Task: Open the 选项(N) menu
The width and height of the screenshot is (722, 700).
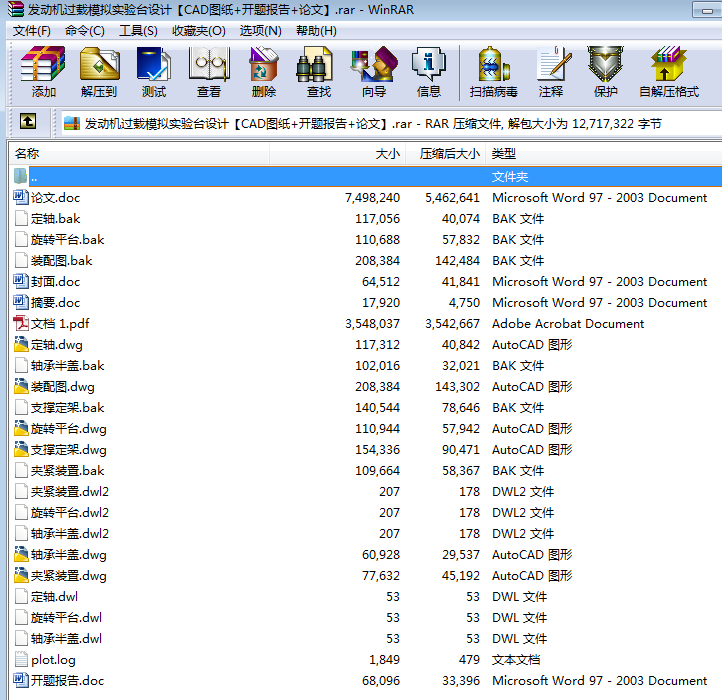Action: (x=260, y=31)
